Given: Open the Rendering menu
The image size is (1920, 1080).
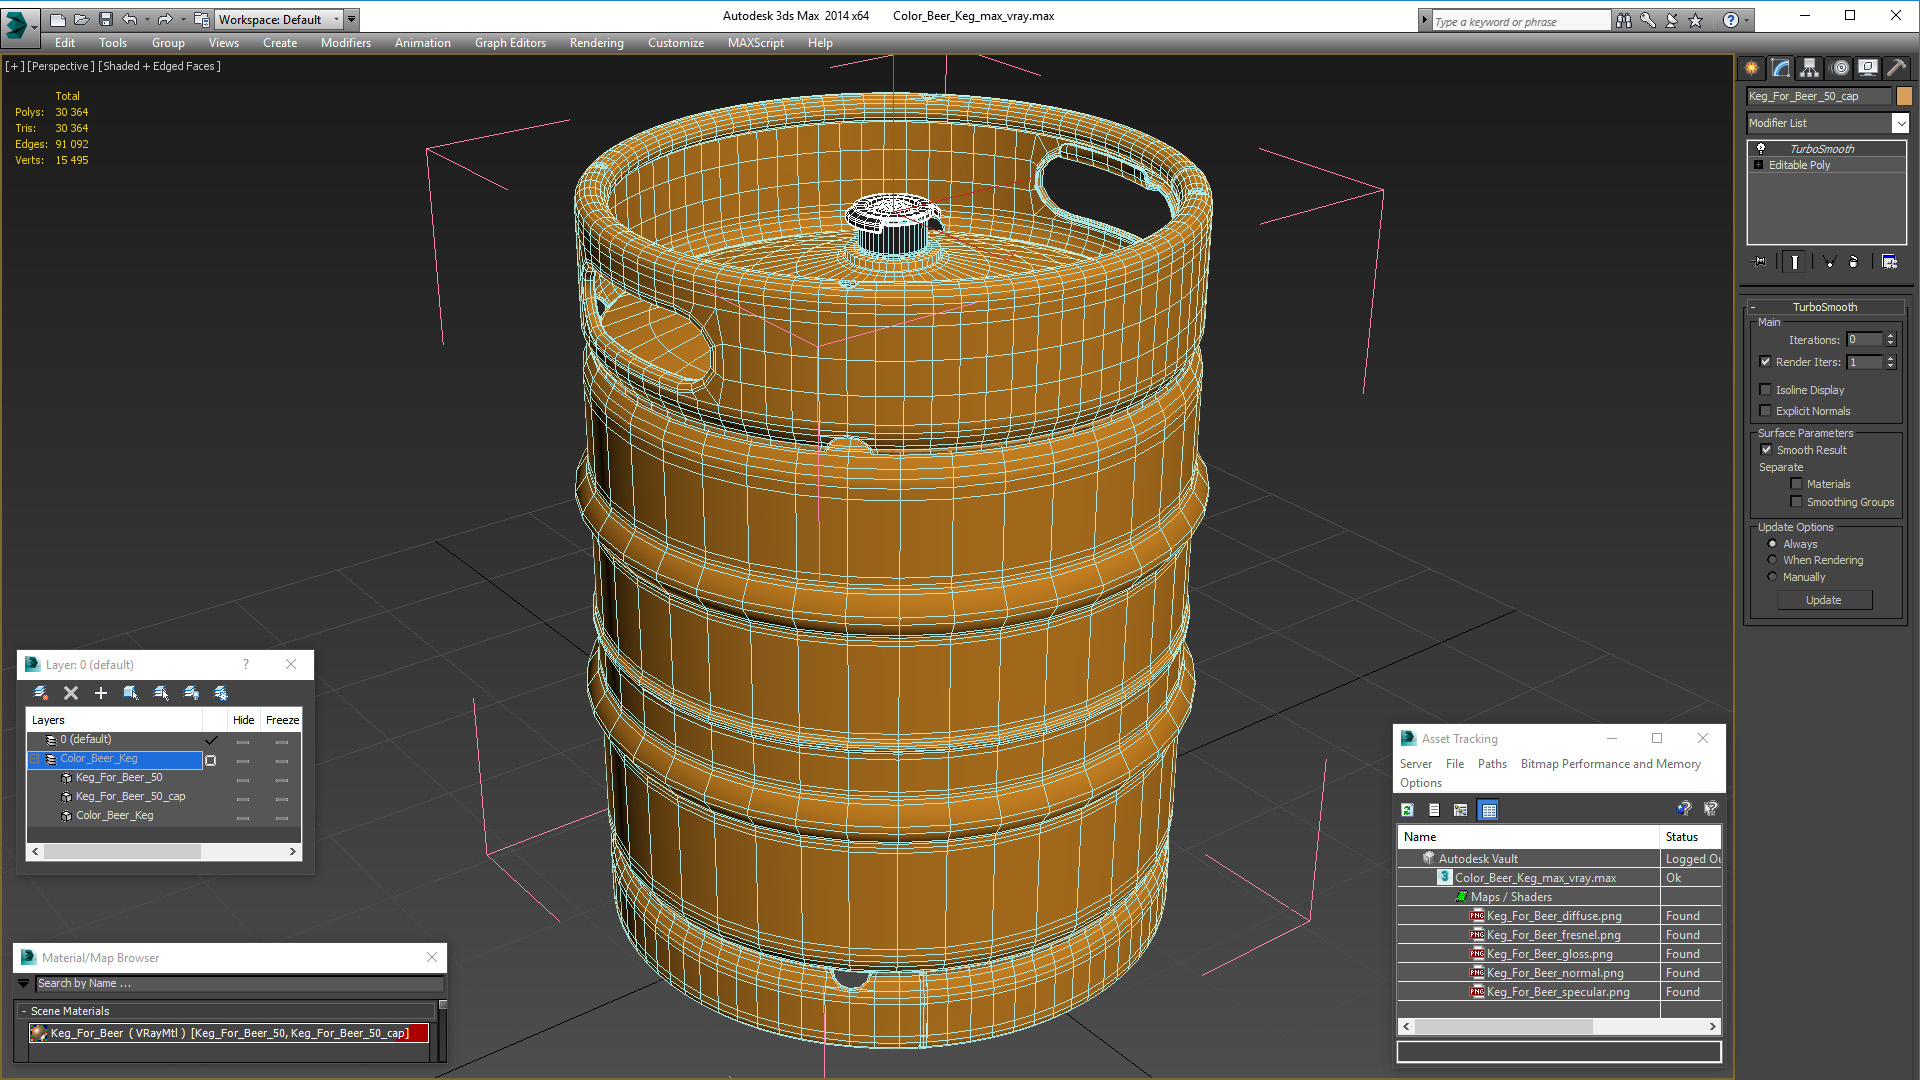Looking at the screenshot, I should tap(596, 43).
